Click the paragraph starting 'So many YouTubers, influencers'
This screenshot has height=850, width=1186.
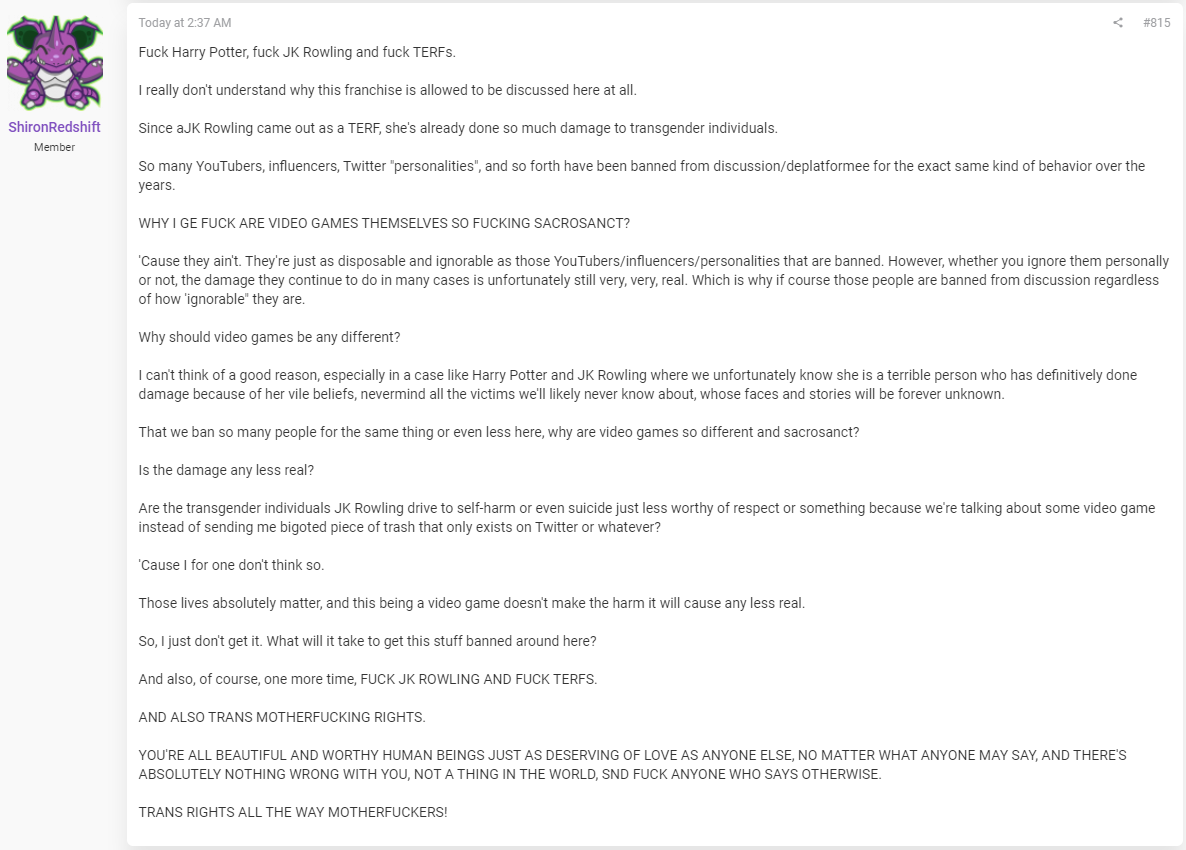coord(641,175)
